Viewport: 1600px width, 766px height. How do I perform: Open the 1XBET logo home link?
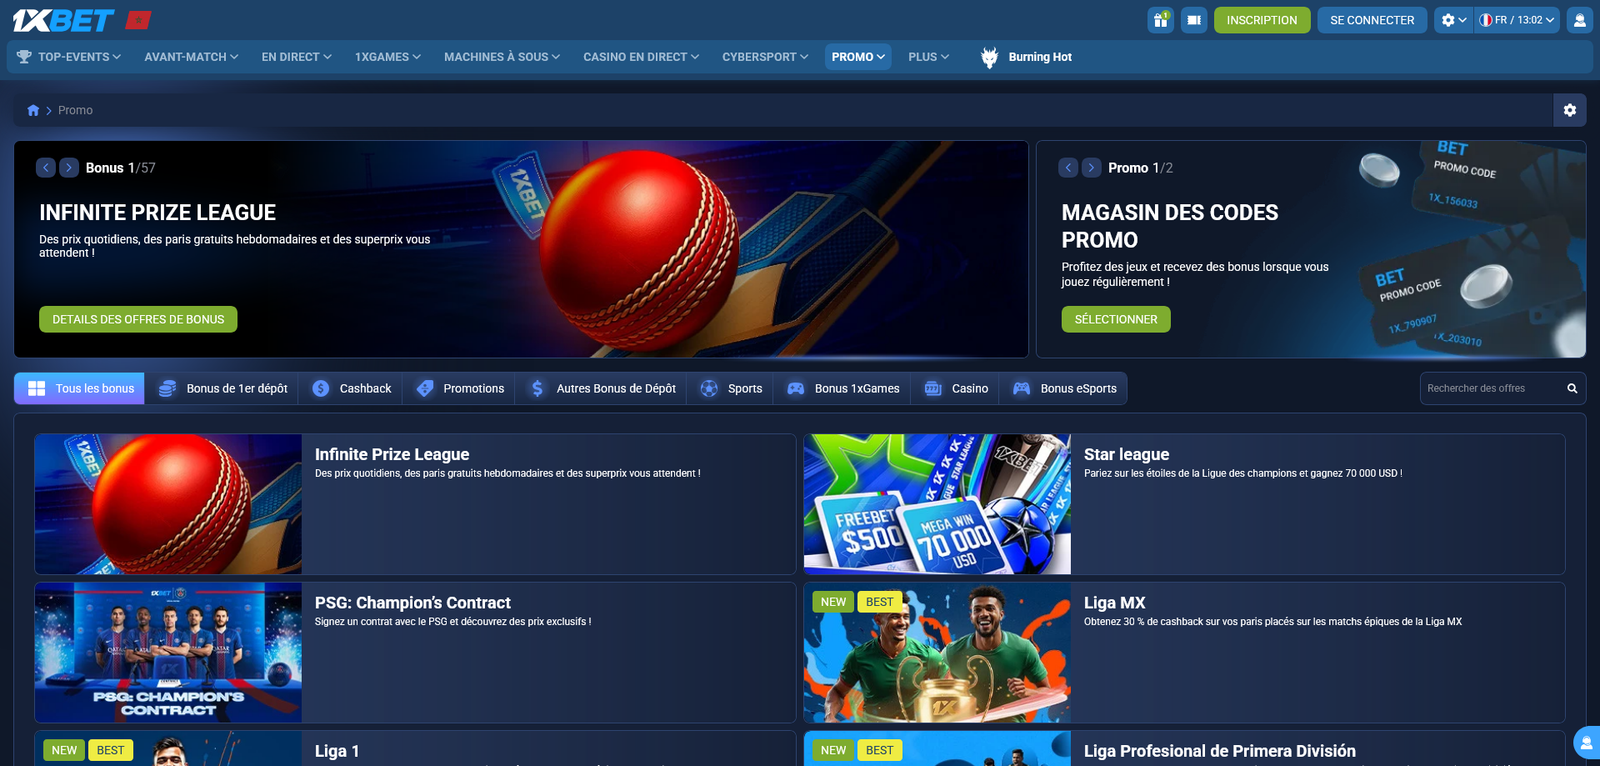tap(63, 20)
